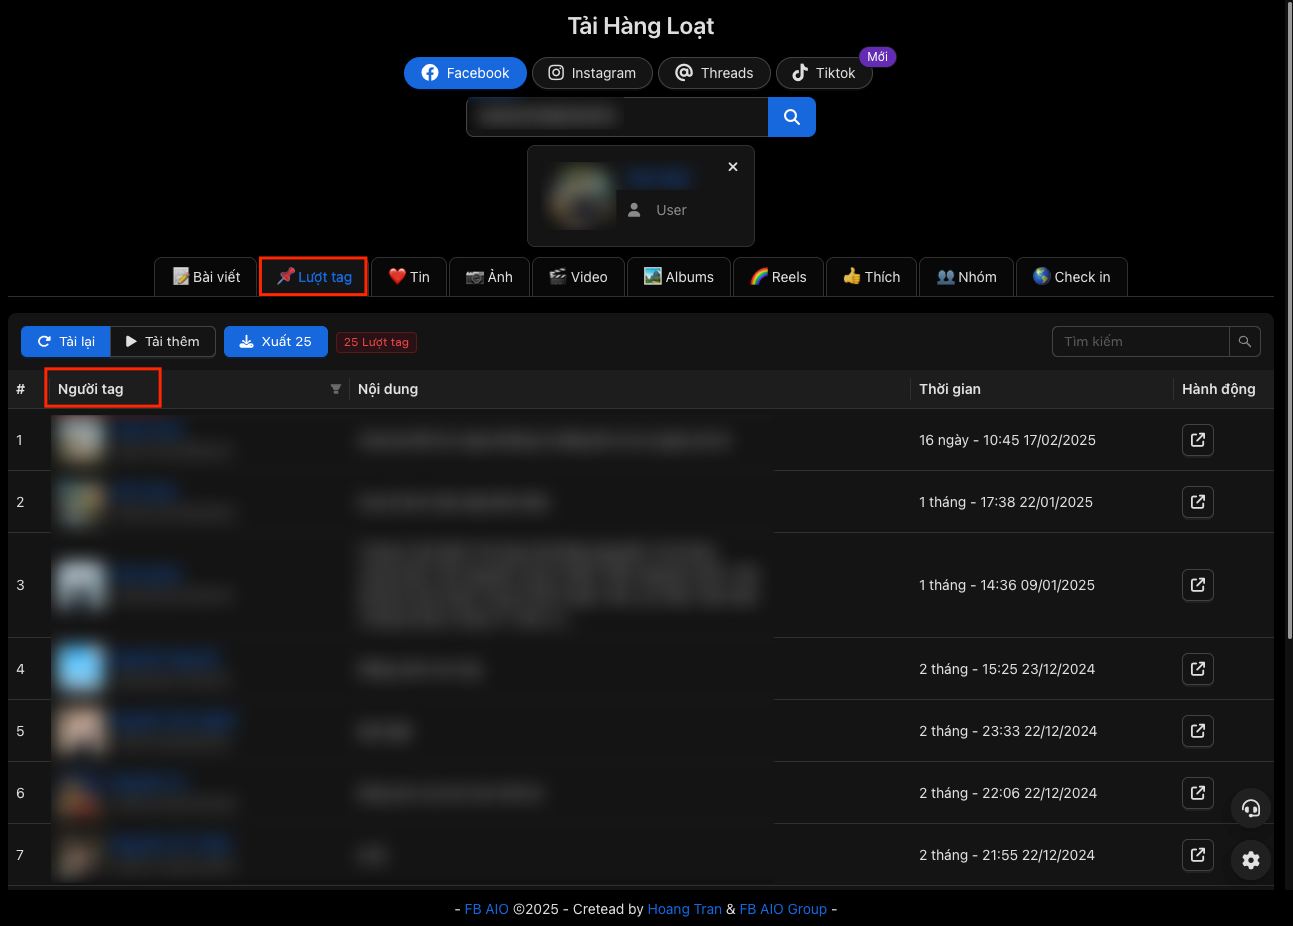Image resolution: width=1293 pixels, height=926 pixels.
Task: Open external link for row 5
Action: click(x=1198, y=731)
